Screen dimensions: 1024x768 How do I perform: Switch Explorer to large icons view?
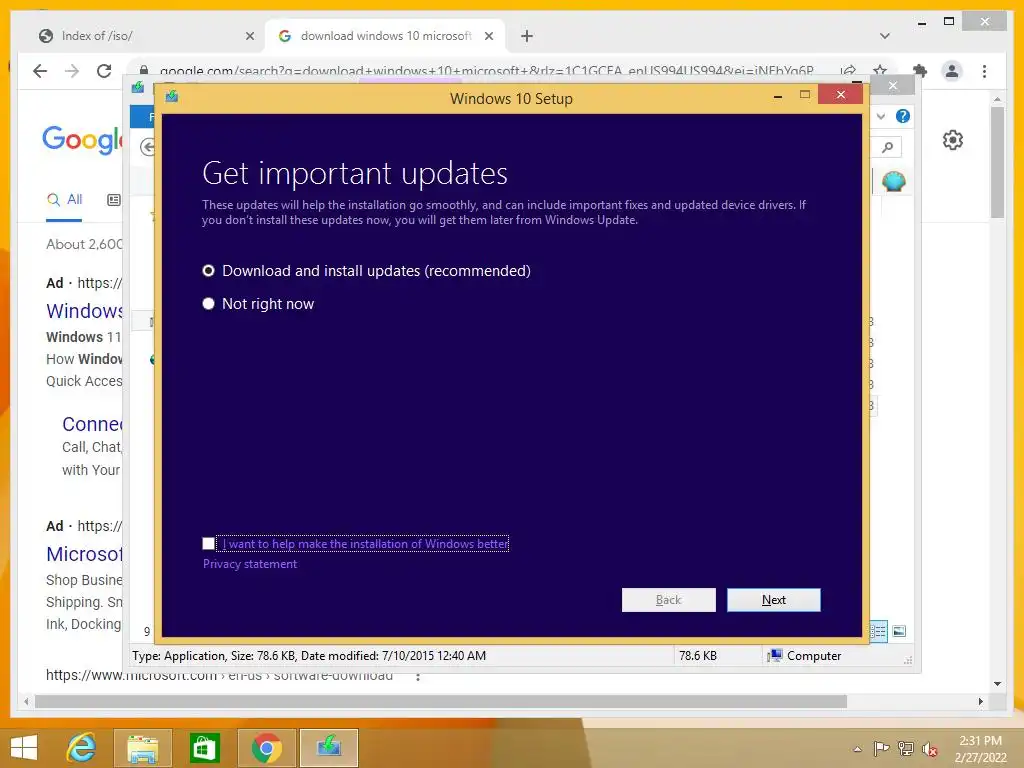point(899,631)
